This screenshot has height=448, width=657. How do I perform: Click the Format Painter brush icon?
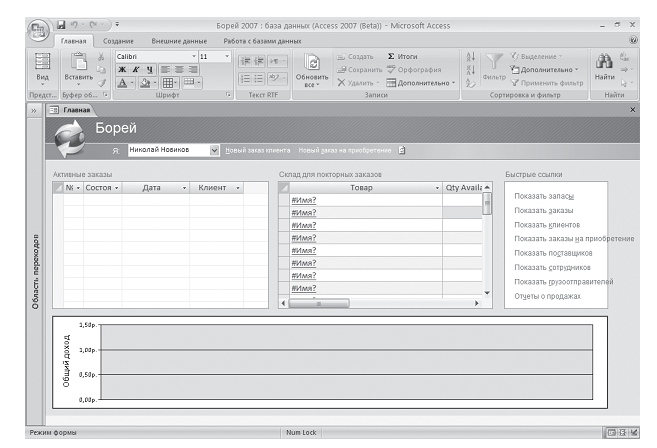101,83
